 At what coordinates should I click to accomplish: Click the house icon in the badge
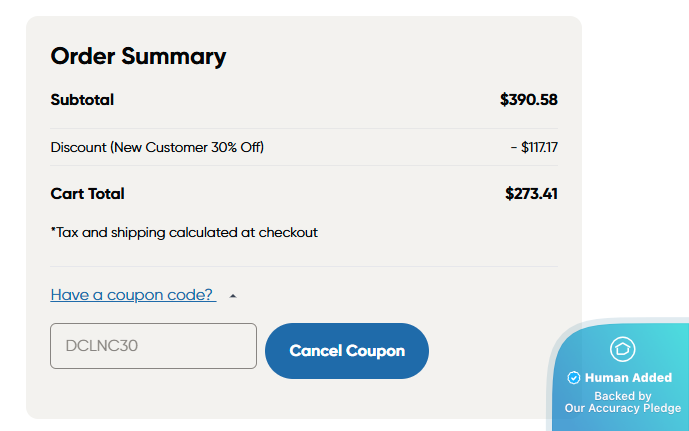(x=623, y=349)
